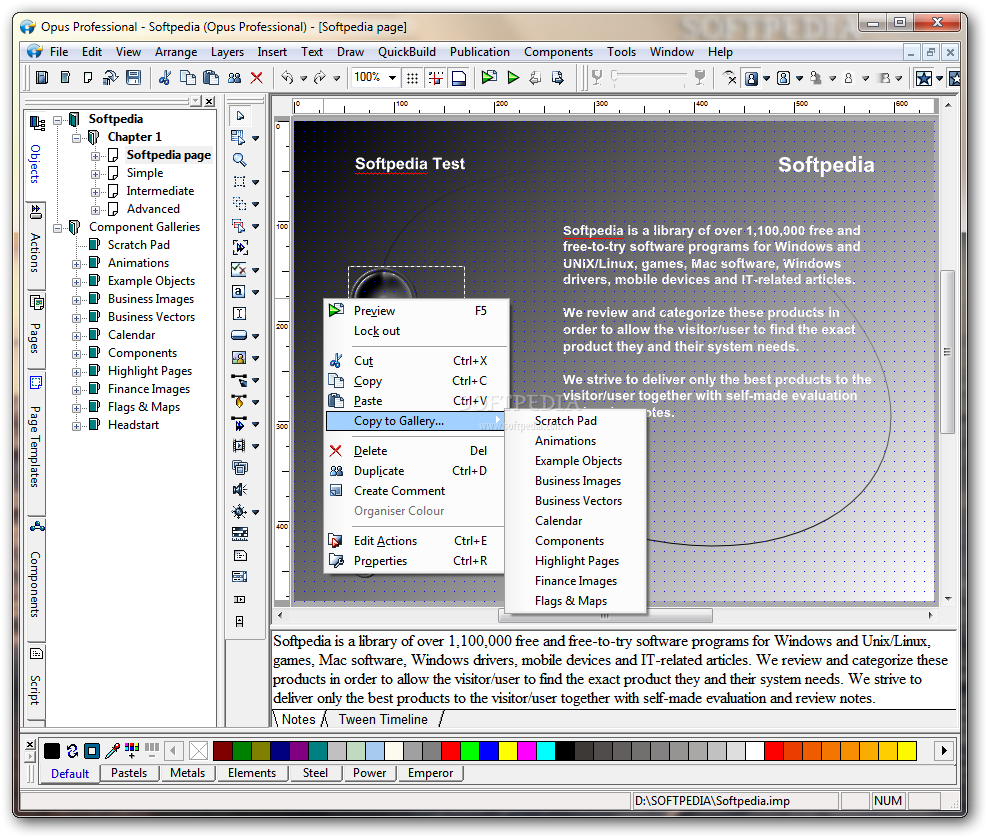This screenshot has width=988, height=838.
Task: Open the 100% zoom dropdown
Action: (392, 77)
